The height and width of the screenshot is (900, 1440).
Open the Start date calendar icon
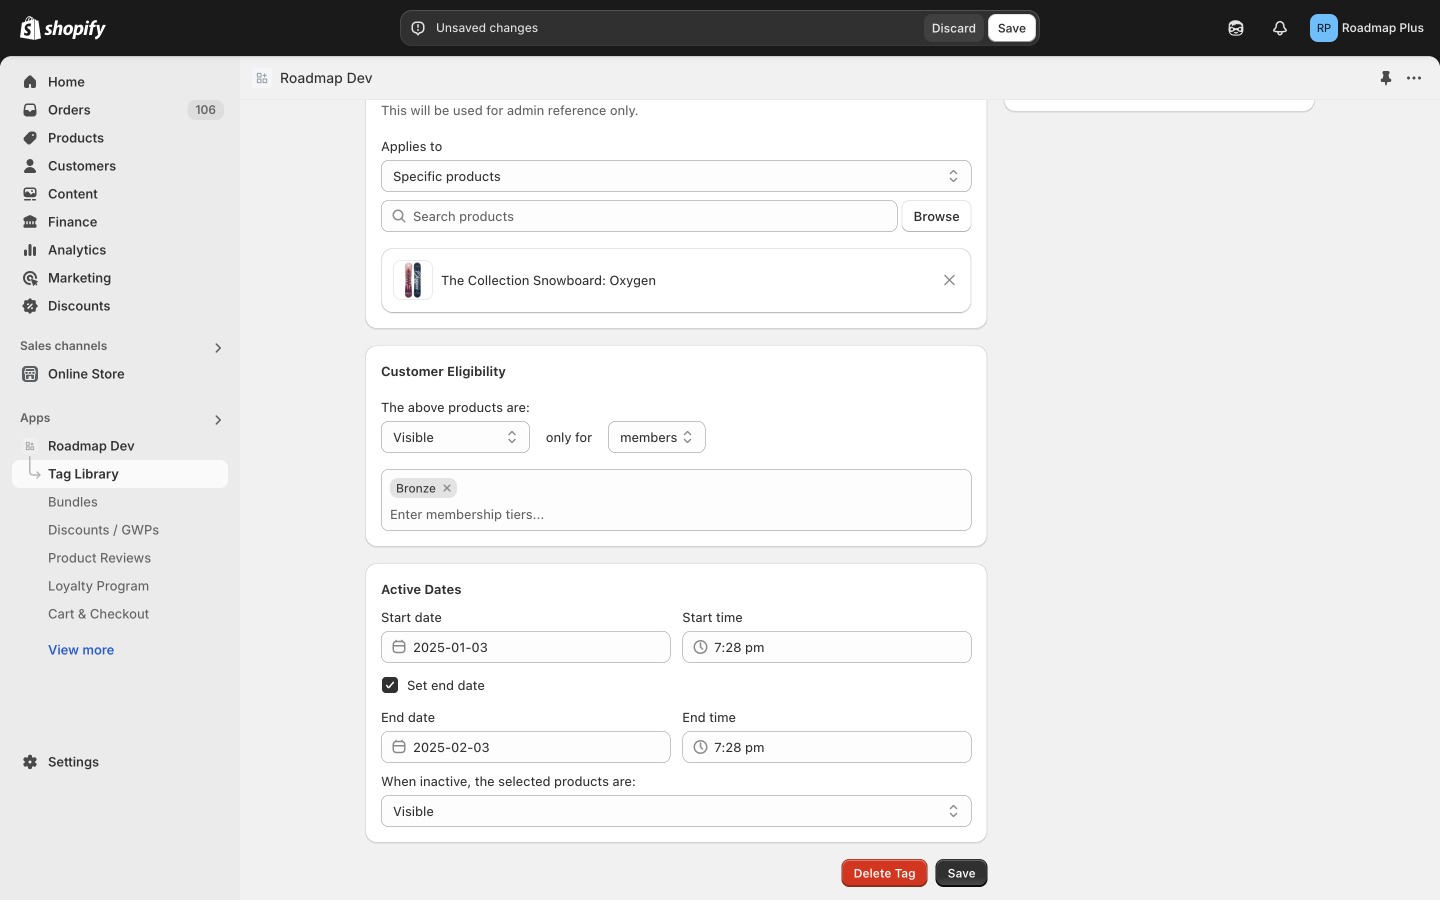pos(399,647)
